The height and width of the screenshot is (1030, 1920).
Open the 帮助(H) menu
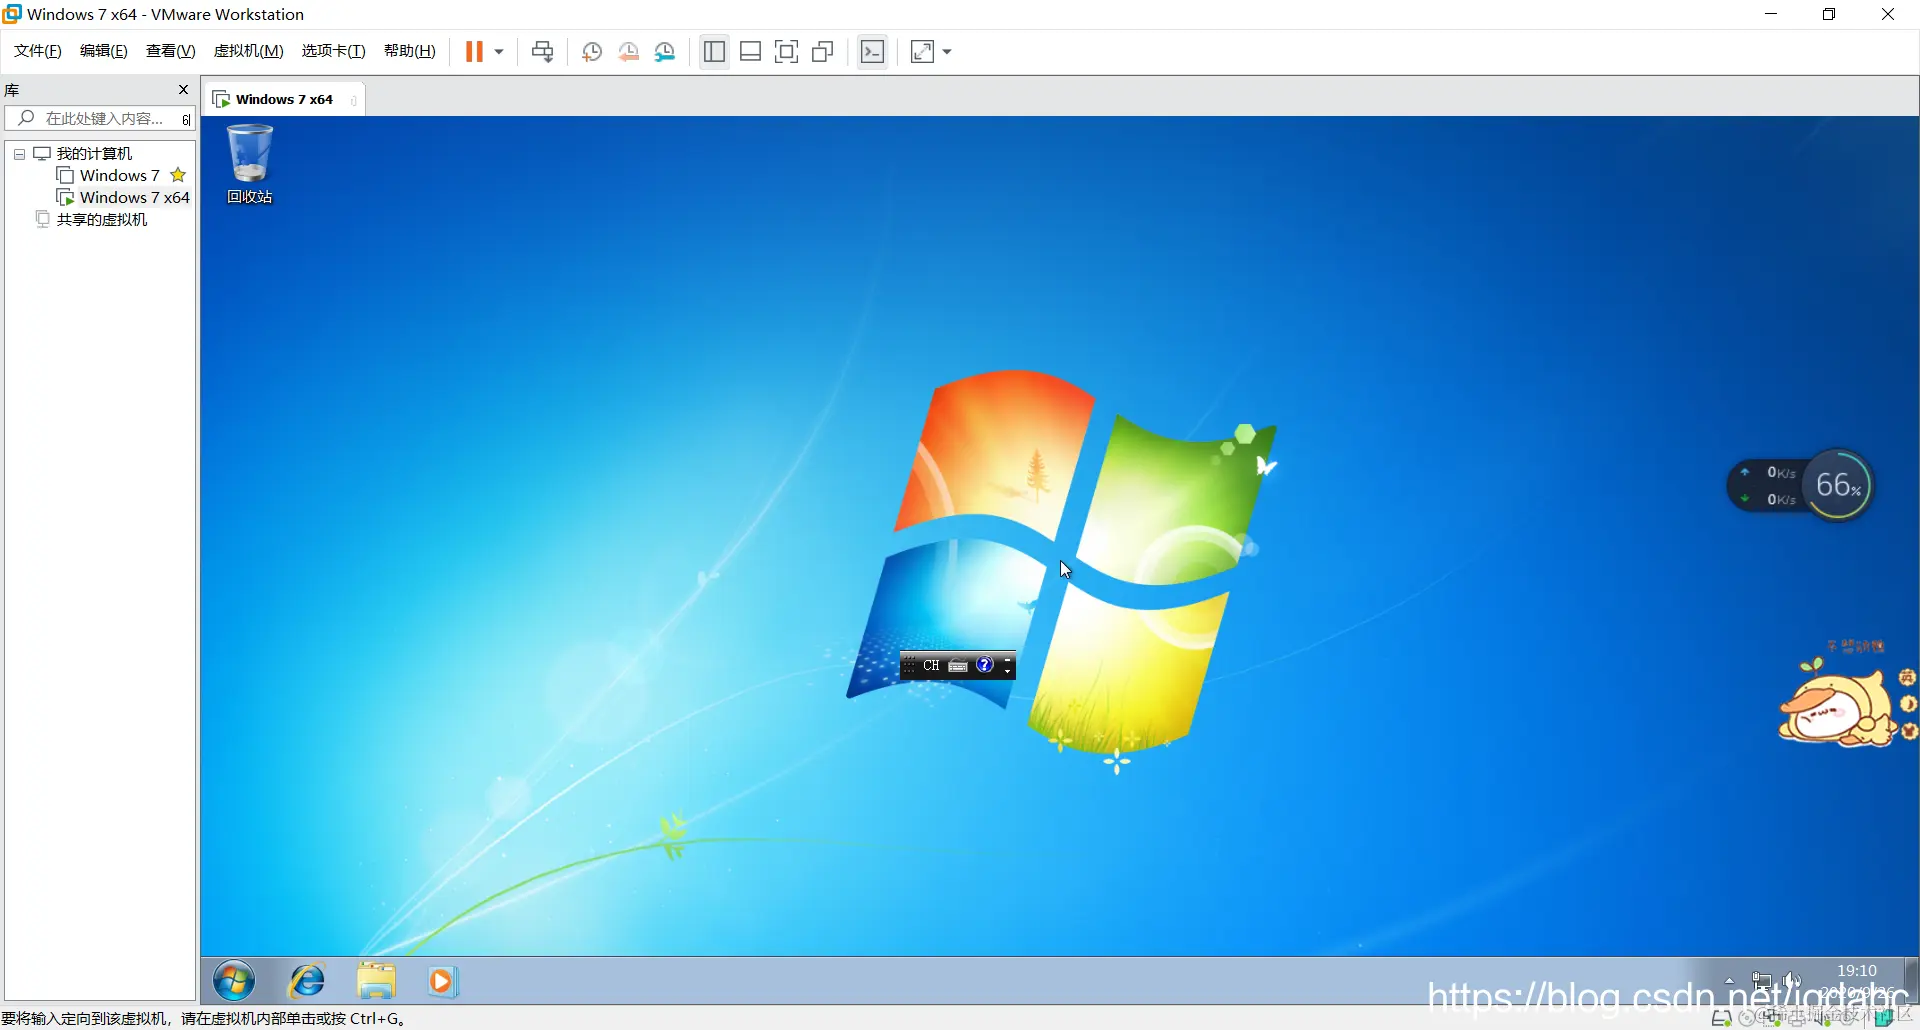coord(410,51)
